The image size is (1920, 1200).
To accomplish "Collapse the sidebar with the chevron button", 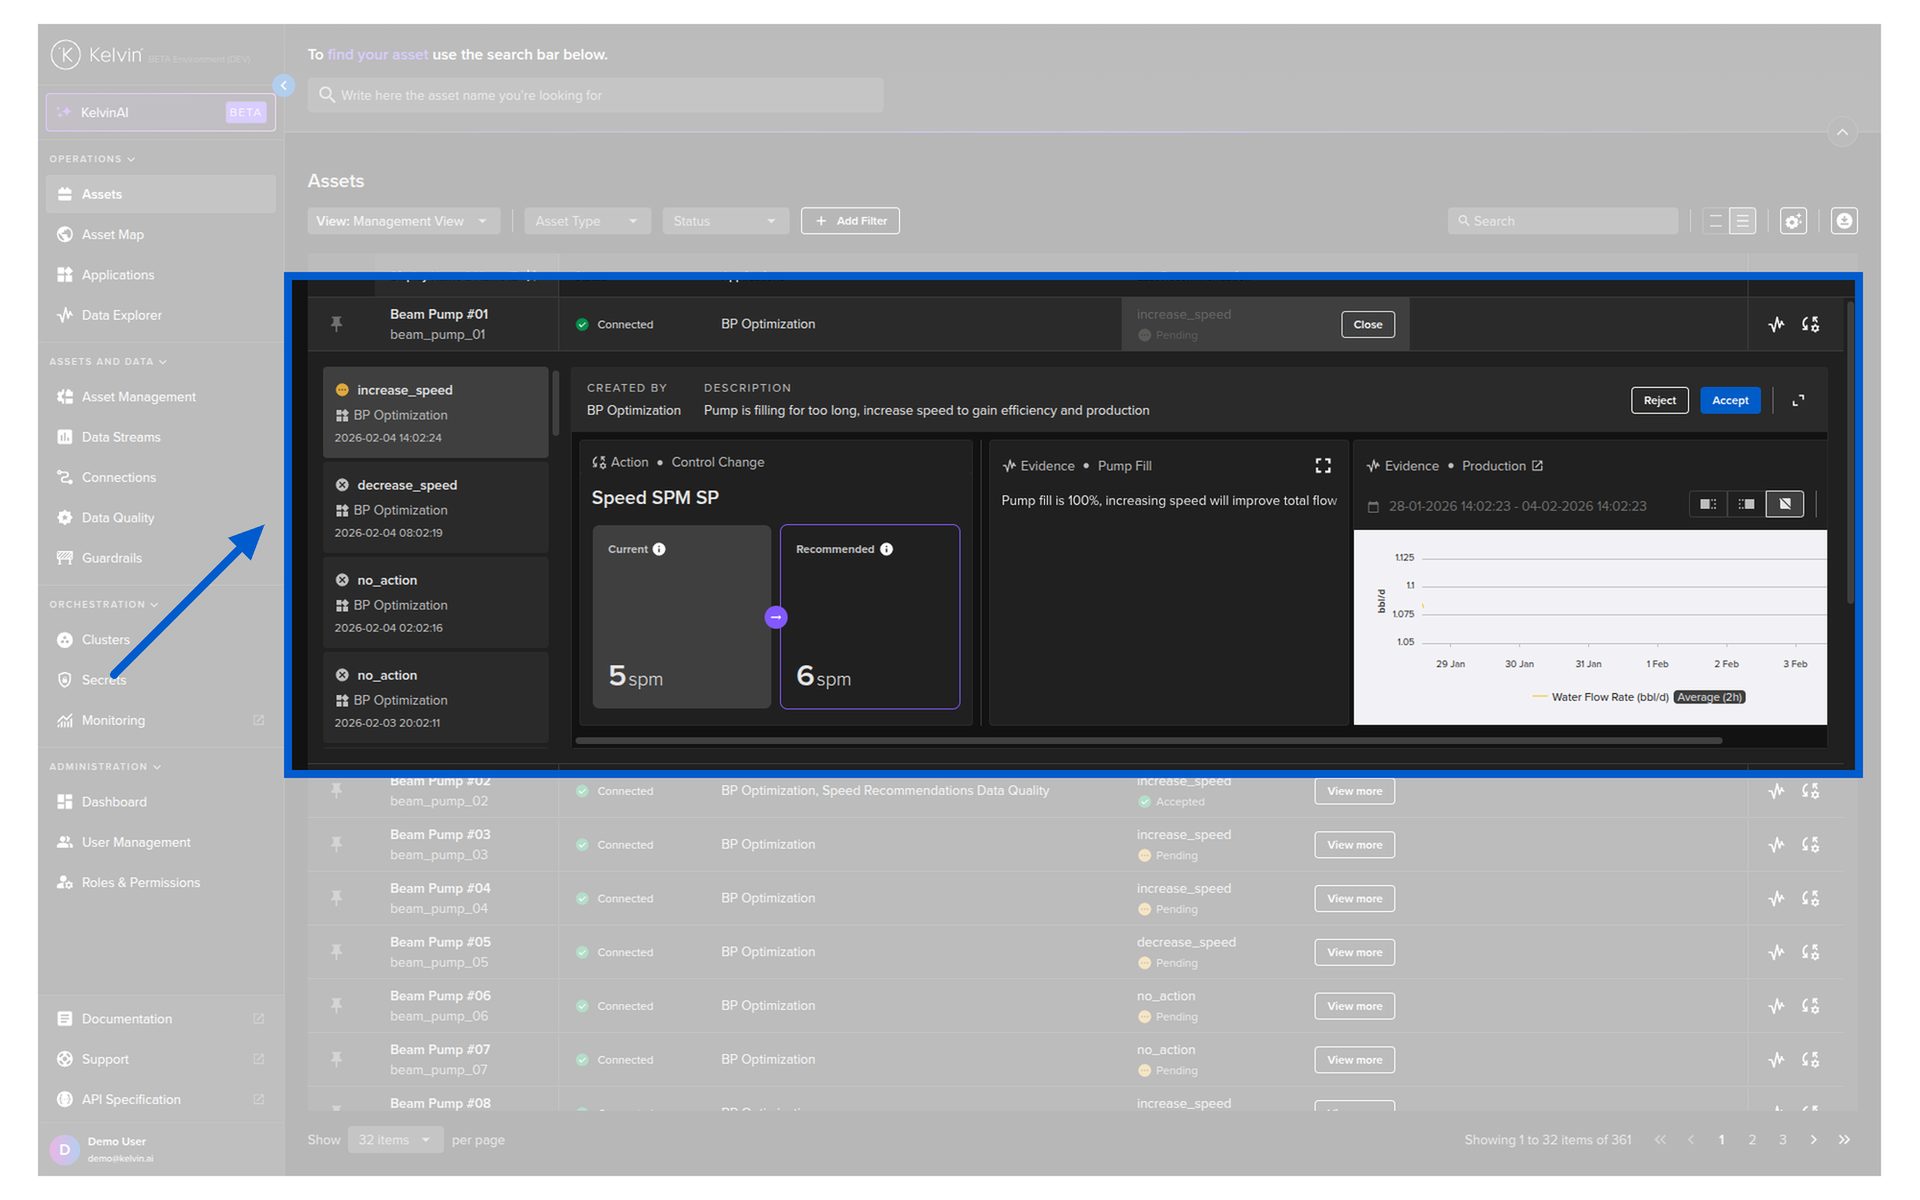I will click(x=284, y=86).
